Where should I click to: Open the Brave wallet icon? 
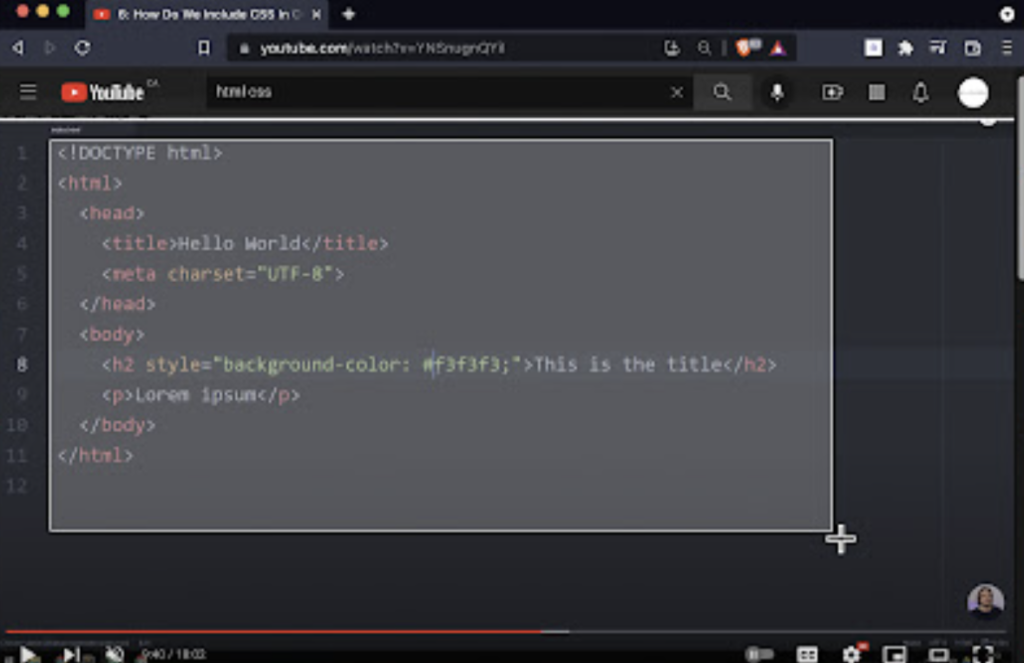pos(972,48)
